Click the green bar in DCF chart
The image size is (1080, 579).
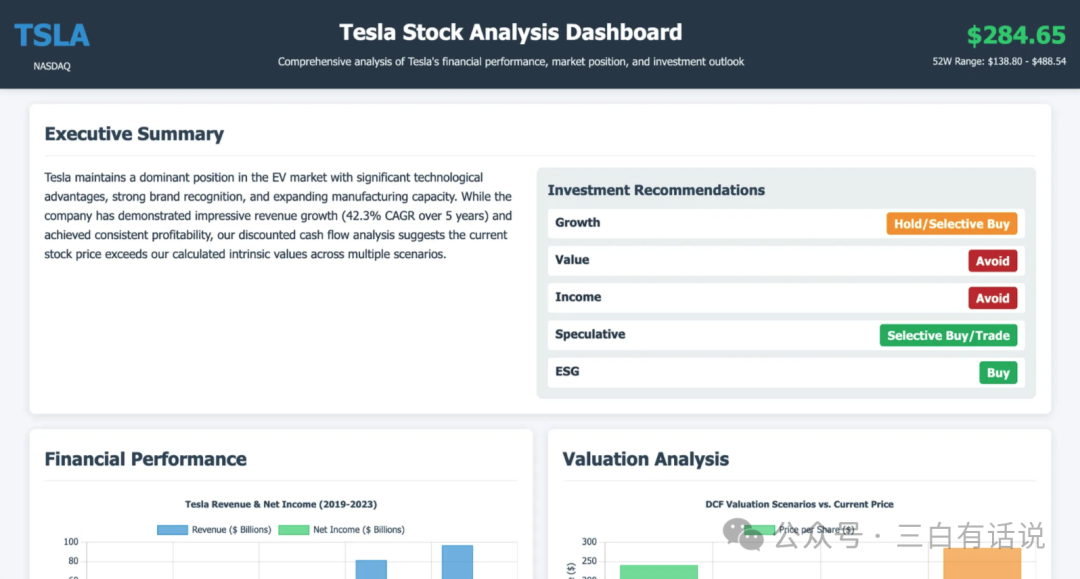[658, 571]
